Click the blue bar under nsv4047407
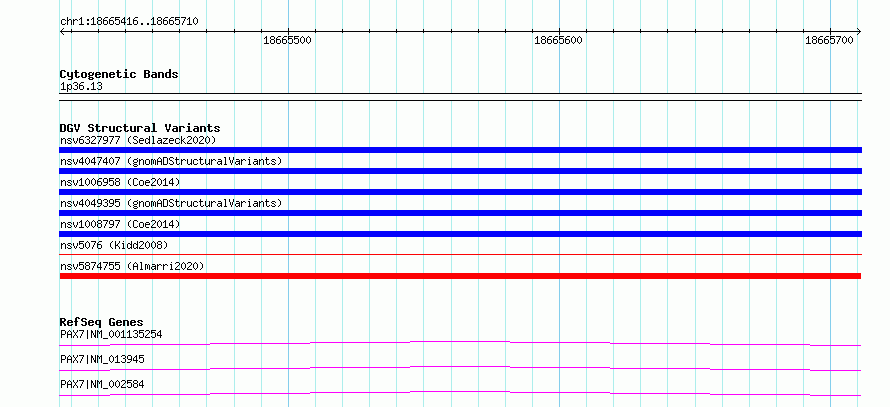Viewport: 890px width, 407px height. (460, 171)
